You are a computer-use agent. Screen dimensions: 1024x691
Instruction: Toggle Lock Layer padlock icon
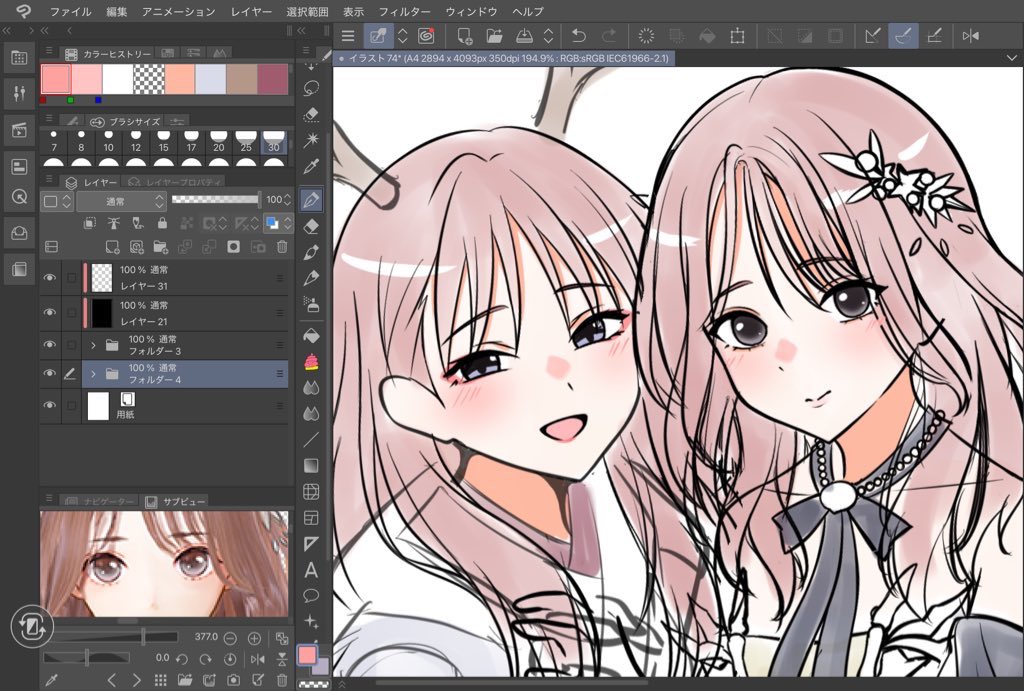coord(162,223)
